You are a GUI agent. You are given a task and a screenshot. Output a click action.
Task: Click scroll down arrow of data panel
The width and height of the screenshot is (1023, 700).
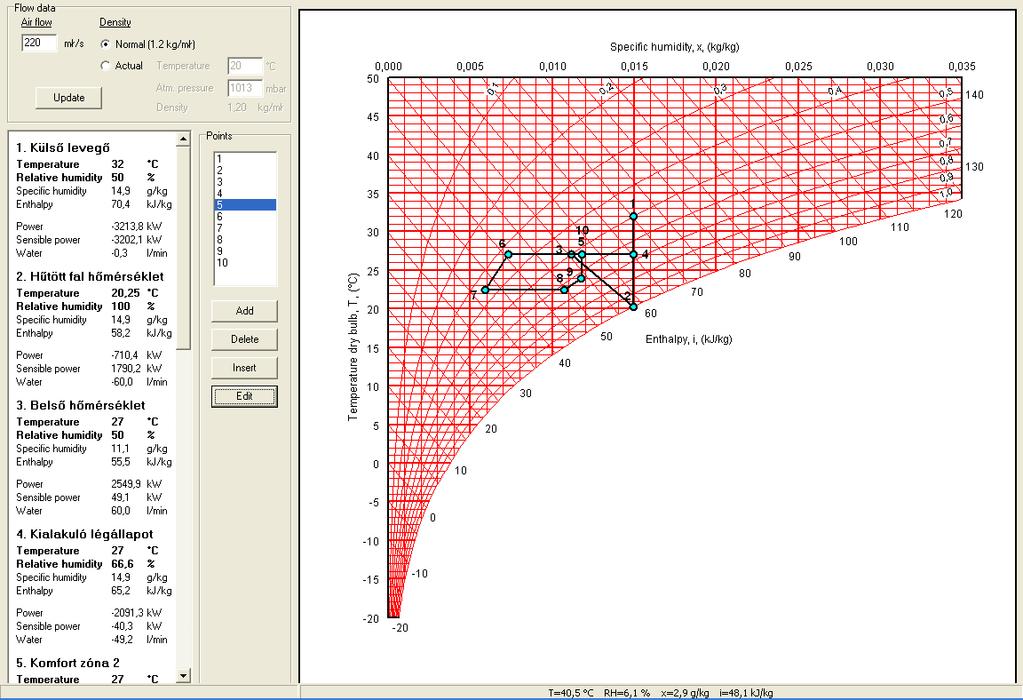coord(183,676)
